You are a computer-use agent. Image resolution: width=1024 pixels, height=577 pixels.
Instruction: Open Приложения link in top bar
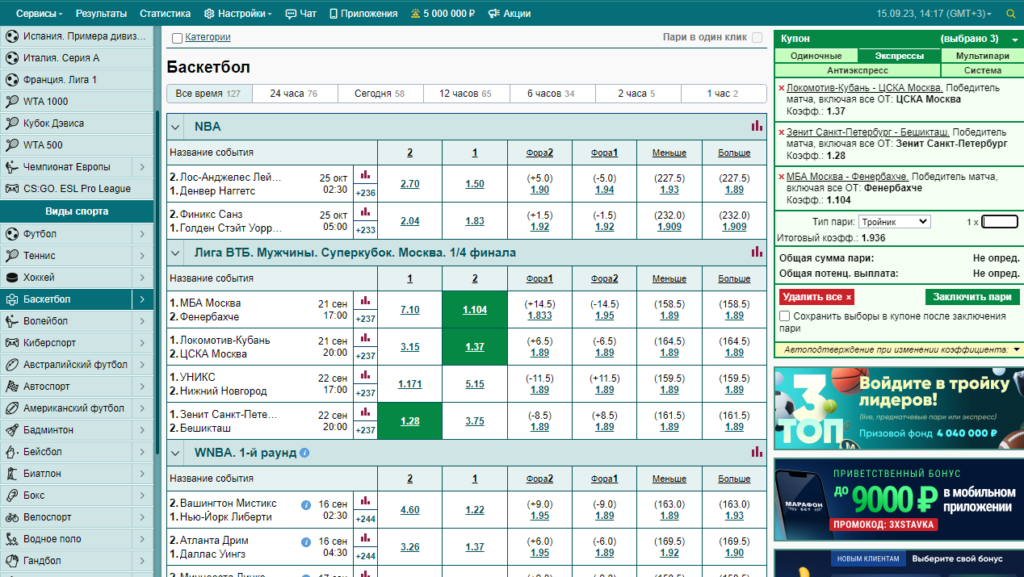coord(364,14)
